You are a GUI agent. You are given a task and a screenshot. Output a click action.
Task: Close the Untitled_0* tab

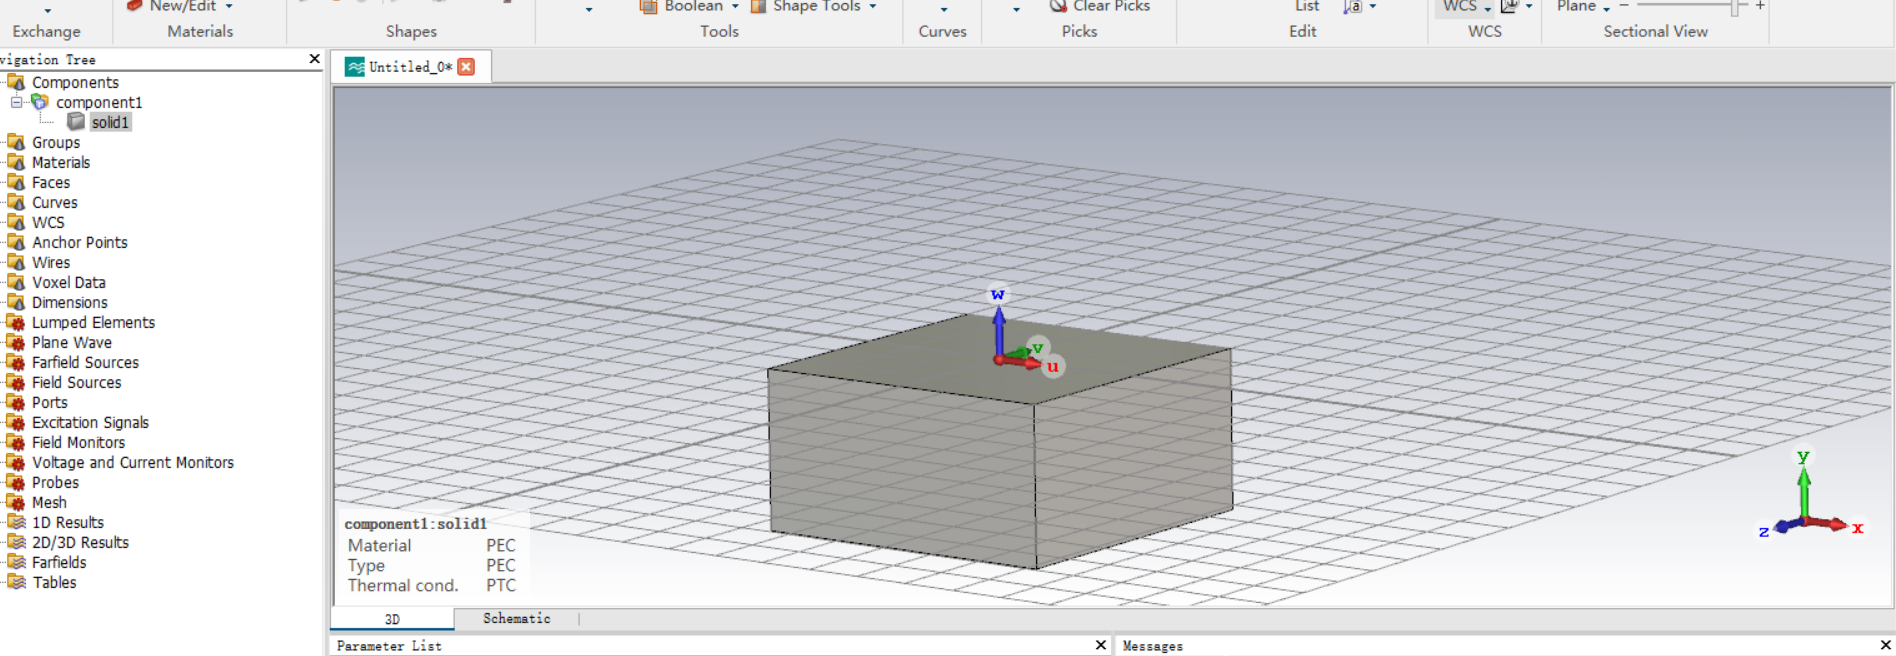[x=466, y=67]
